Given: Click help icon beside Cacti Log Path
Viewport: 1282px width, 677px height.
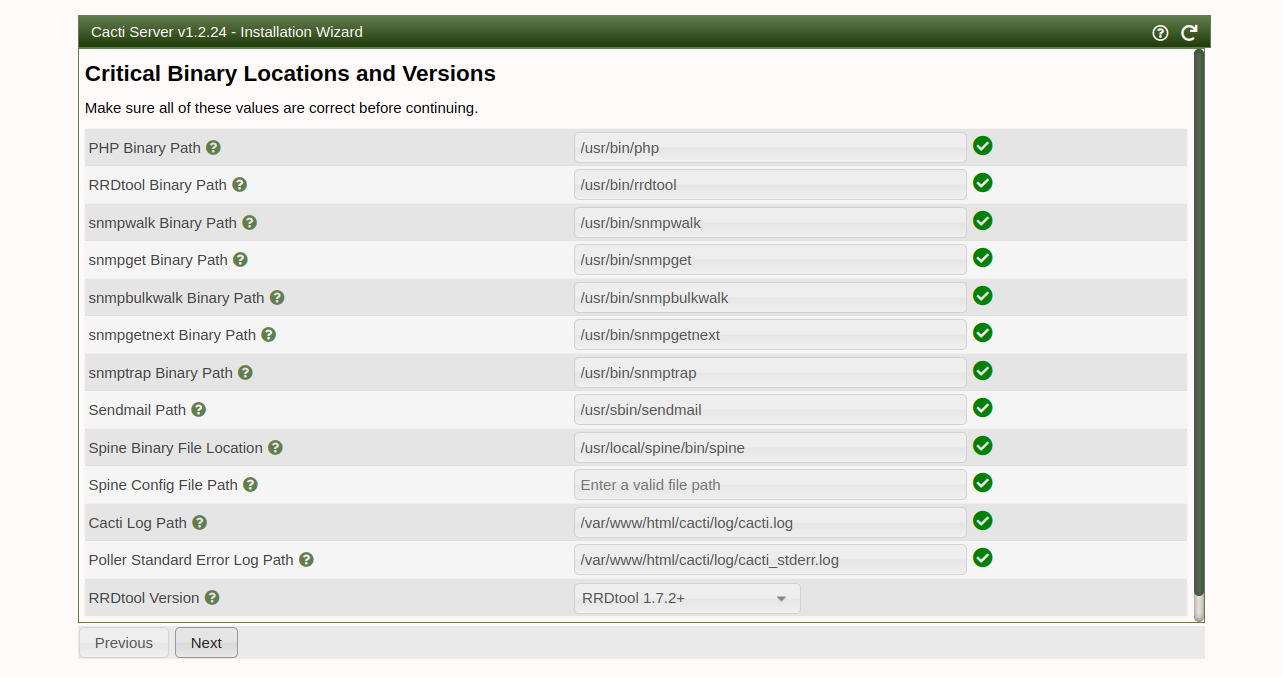Looking at the screenshot, I should 199,523.
